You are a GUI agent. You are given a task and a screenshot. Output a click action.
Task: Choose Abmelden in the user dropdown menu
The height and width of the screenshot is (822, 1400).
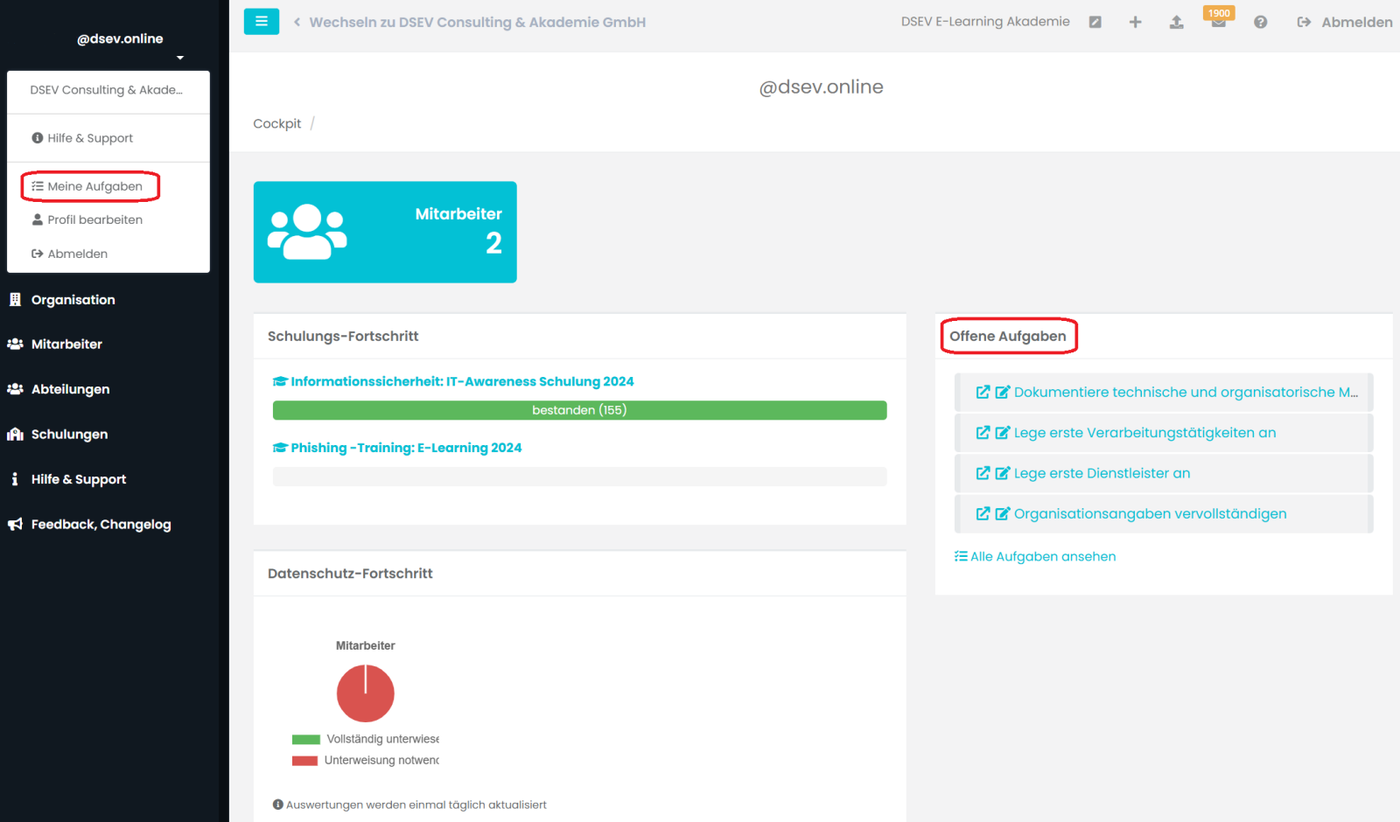click(70, 254)
